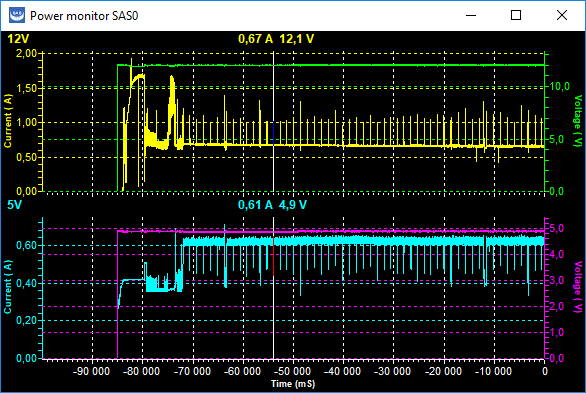This screenshot has width=586, height=393.
Task: Click the -10 000 time axis label
Action: click(x=493, y=371)
